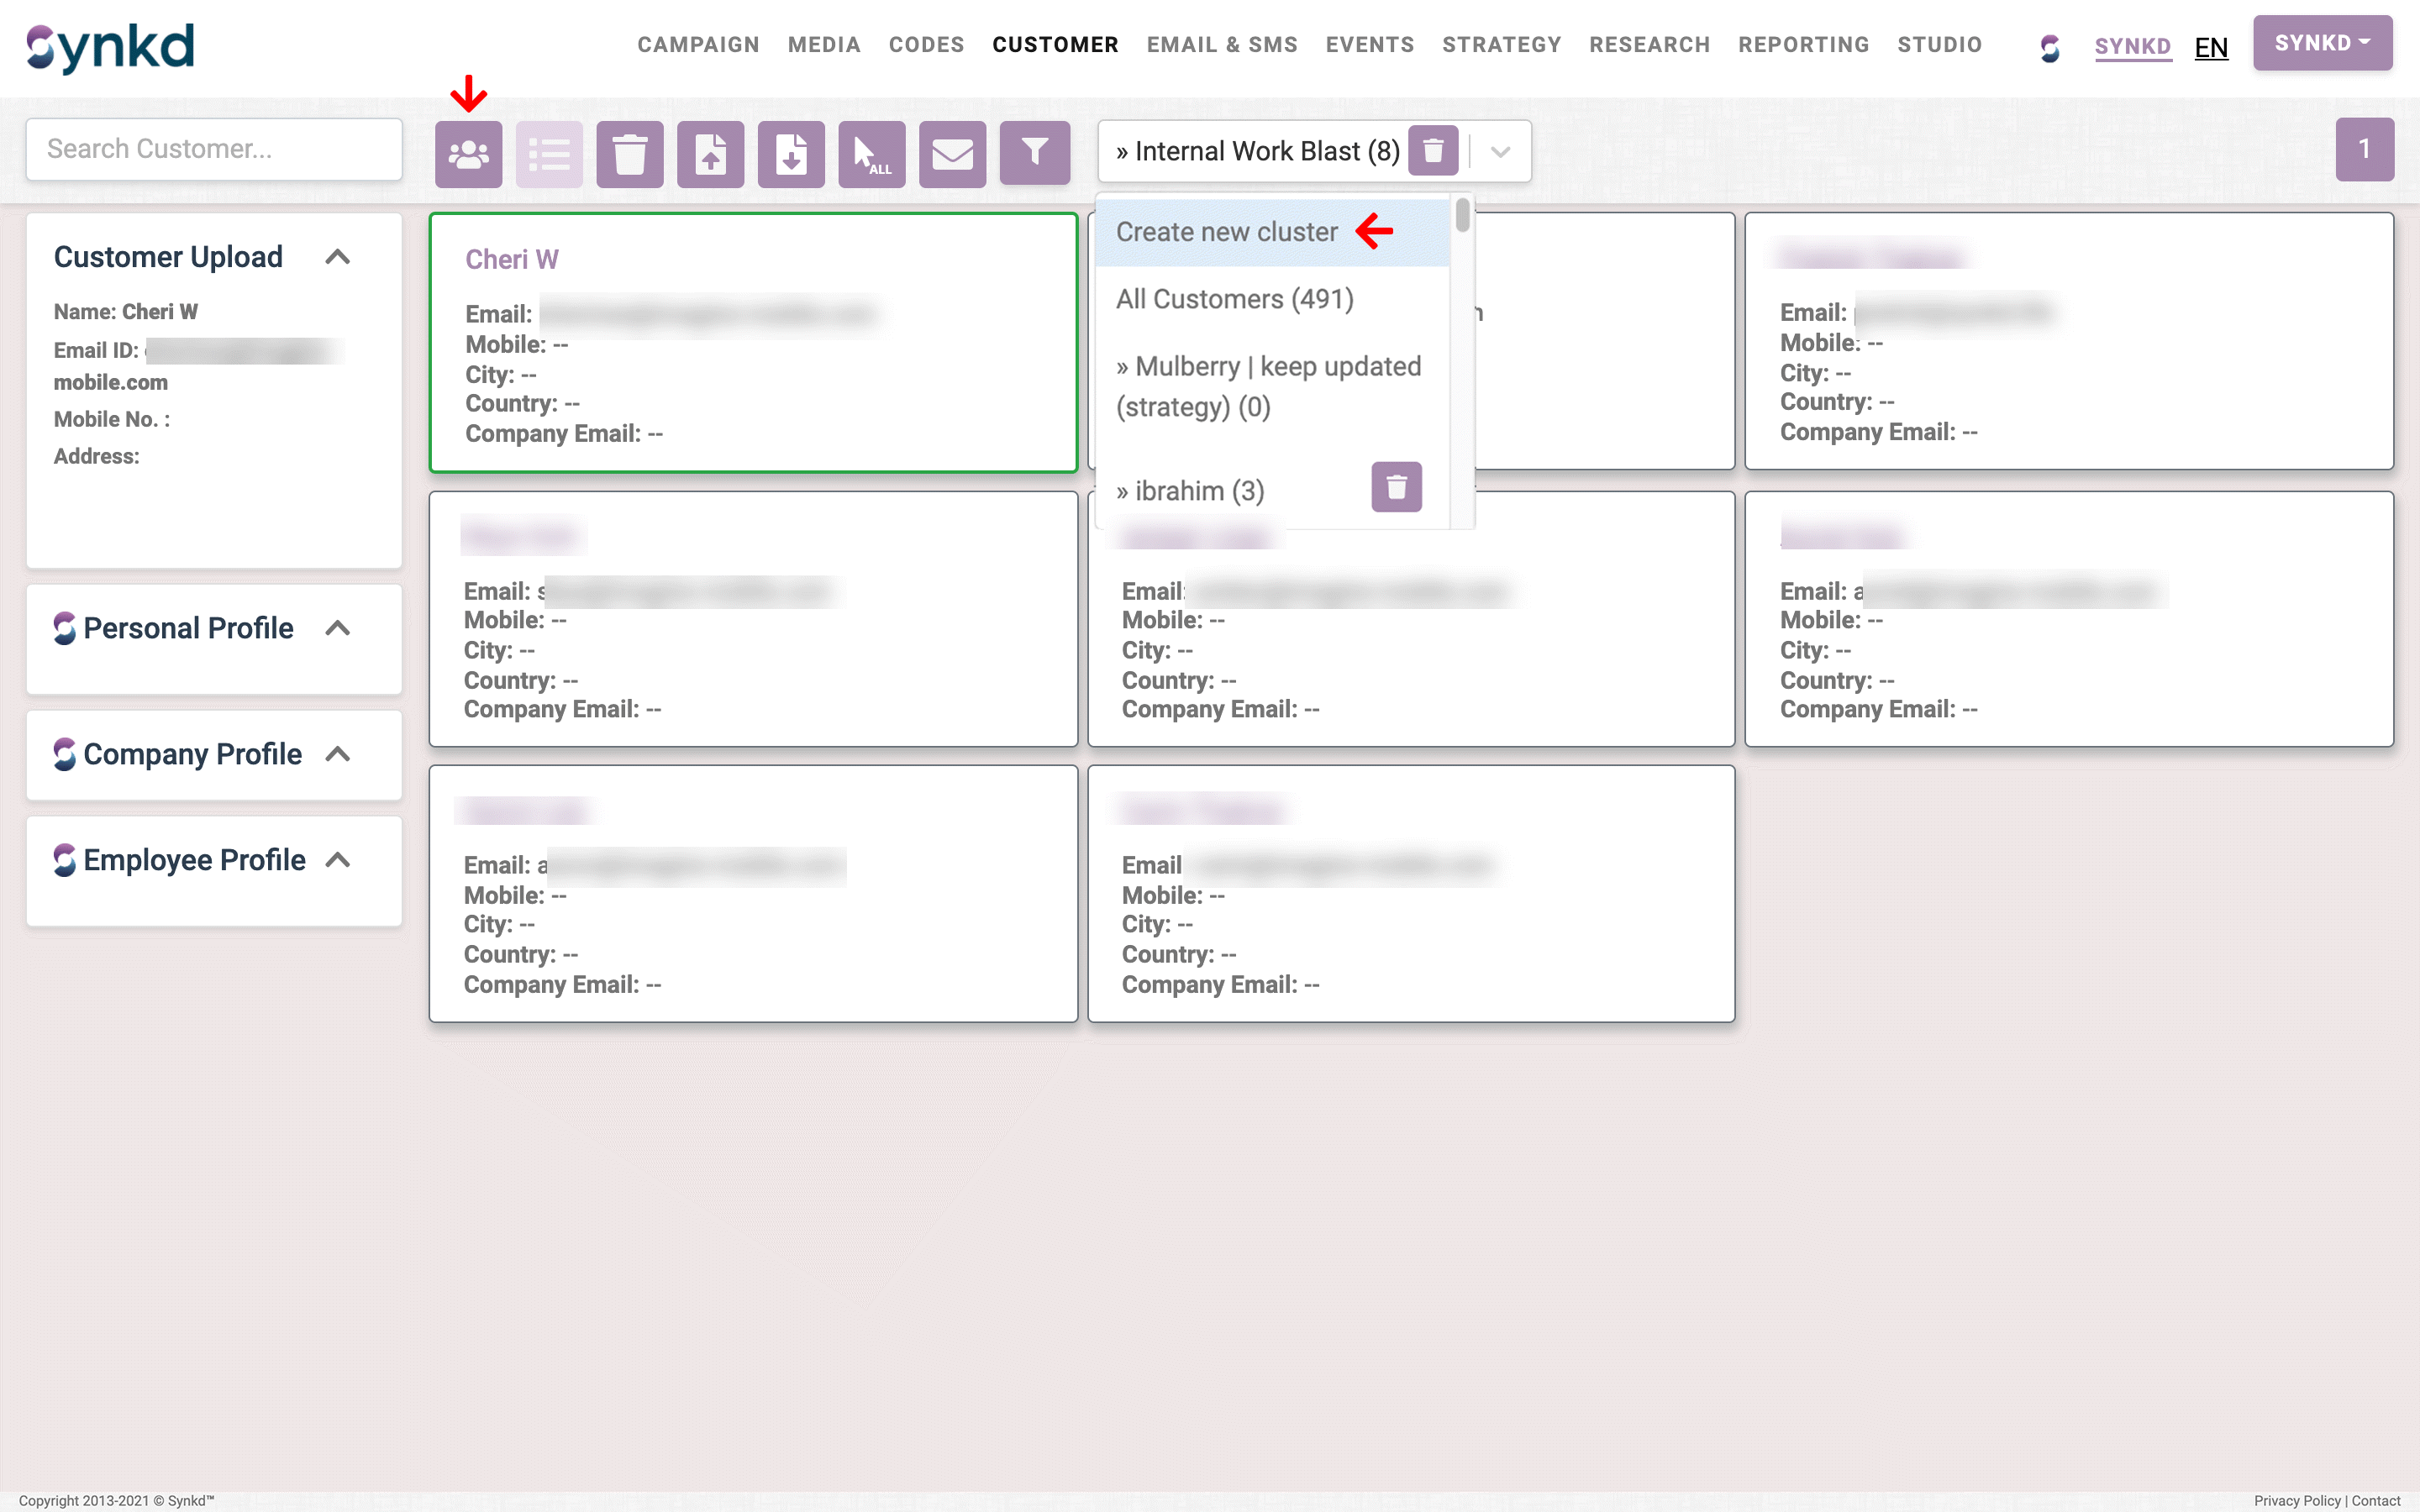2420x1512 pixels.
Task: Select Create new cluster option
Action: [x=1227, y=231]
